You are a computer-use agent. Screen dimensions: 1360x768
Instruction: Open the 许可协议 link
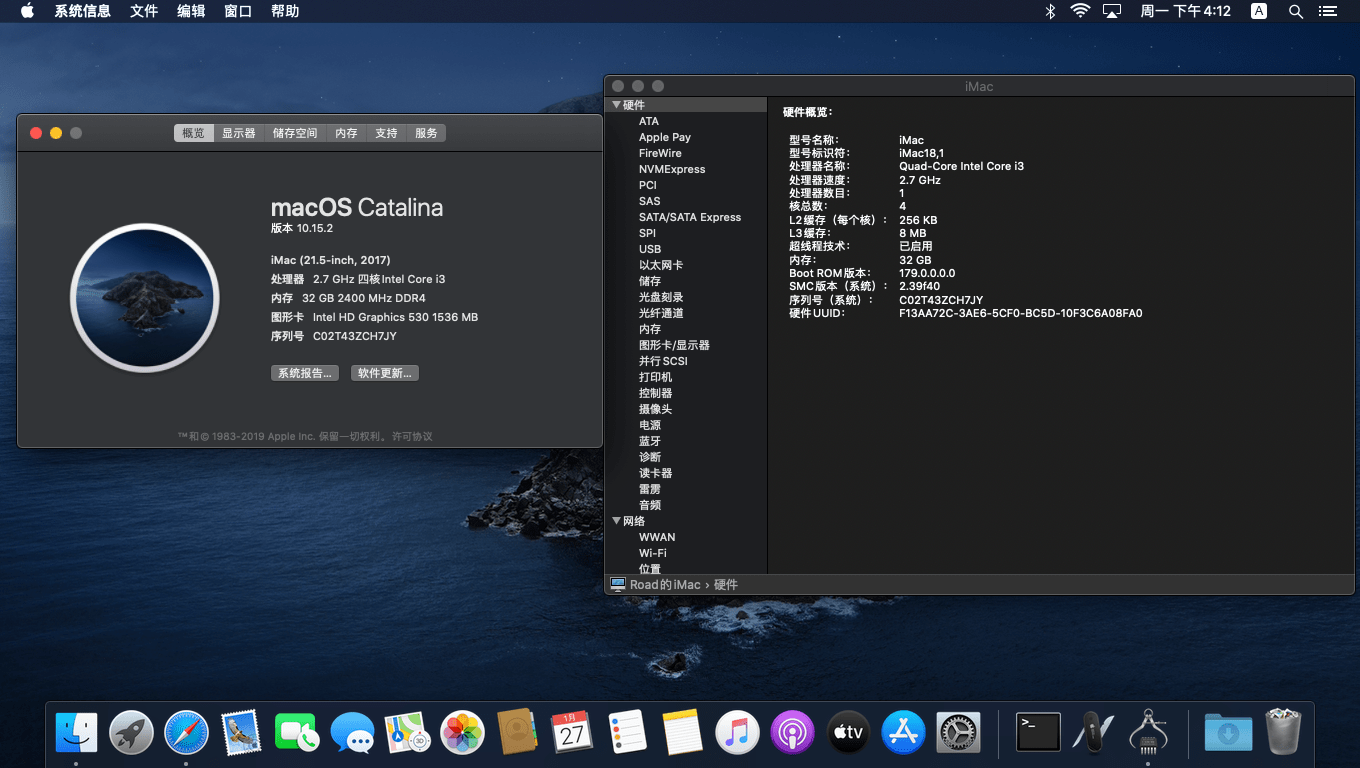click(412, 436)
